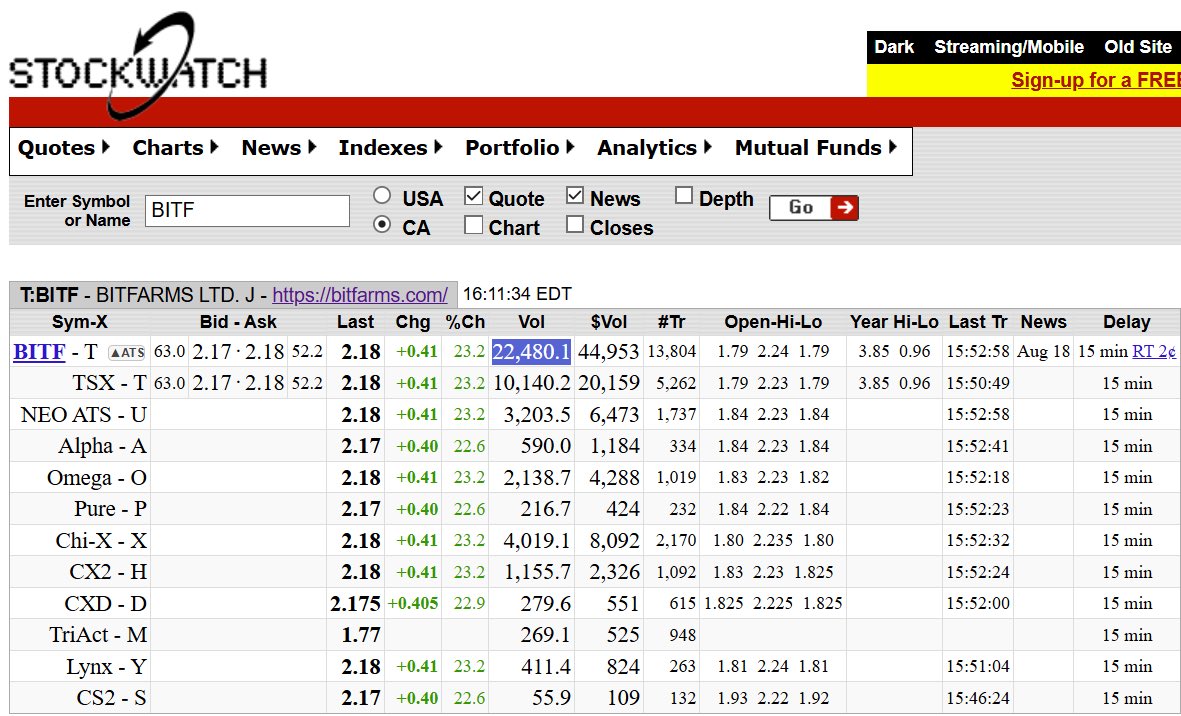Click the NEO ATS - U row label
Screen dimensions: 1181x716
84,415
